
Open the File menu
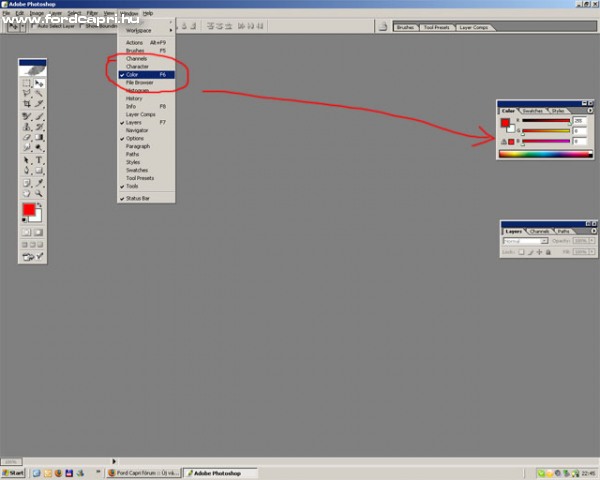6,13
